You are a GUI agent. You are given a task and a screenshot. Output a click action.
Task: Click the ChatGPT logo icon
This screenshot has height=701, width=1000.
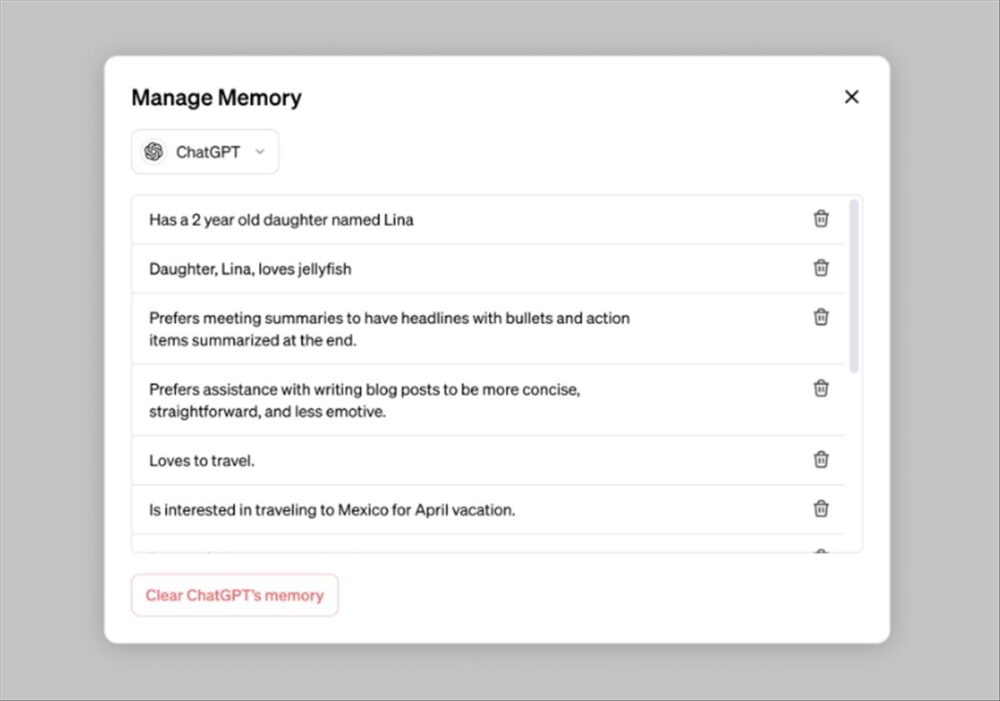tap(154, 152)
